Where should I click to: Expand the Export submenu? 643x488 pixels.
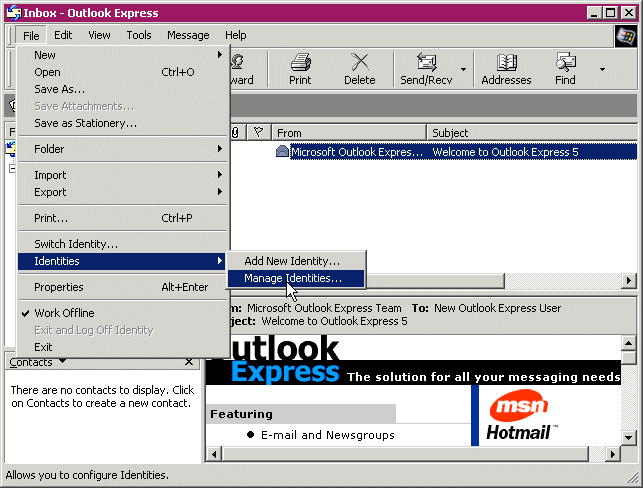[x=122, y=192]
